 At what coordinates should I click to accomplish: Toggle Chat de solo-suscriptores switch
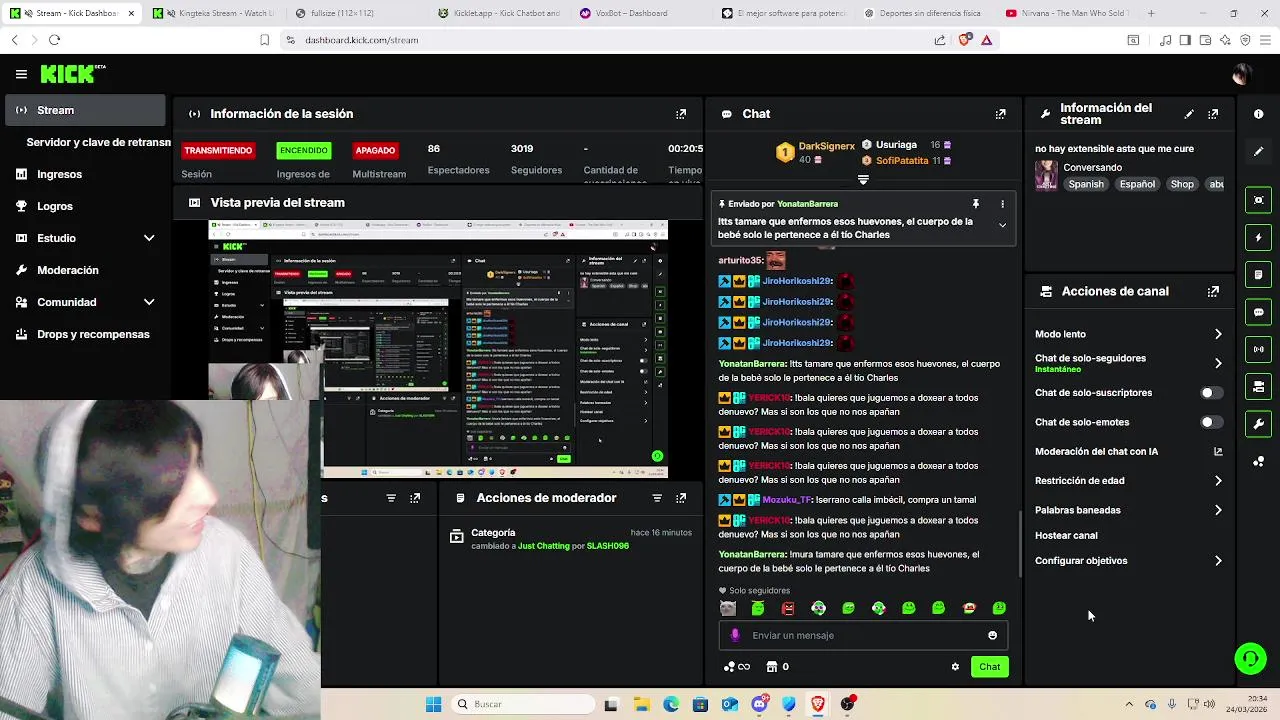tap(1211, 393)
